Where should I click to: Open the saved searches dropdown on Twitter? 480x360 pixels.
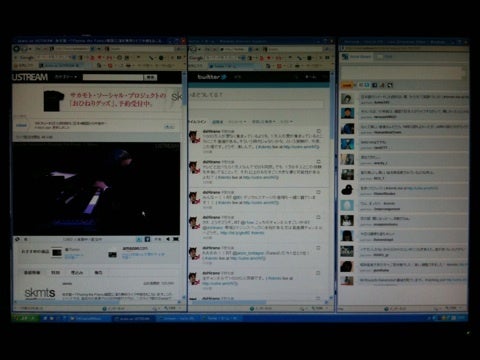[264, 122]
